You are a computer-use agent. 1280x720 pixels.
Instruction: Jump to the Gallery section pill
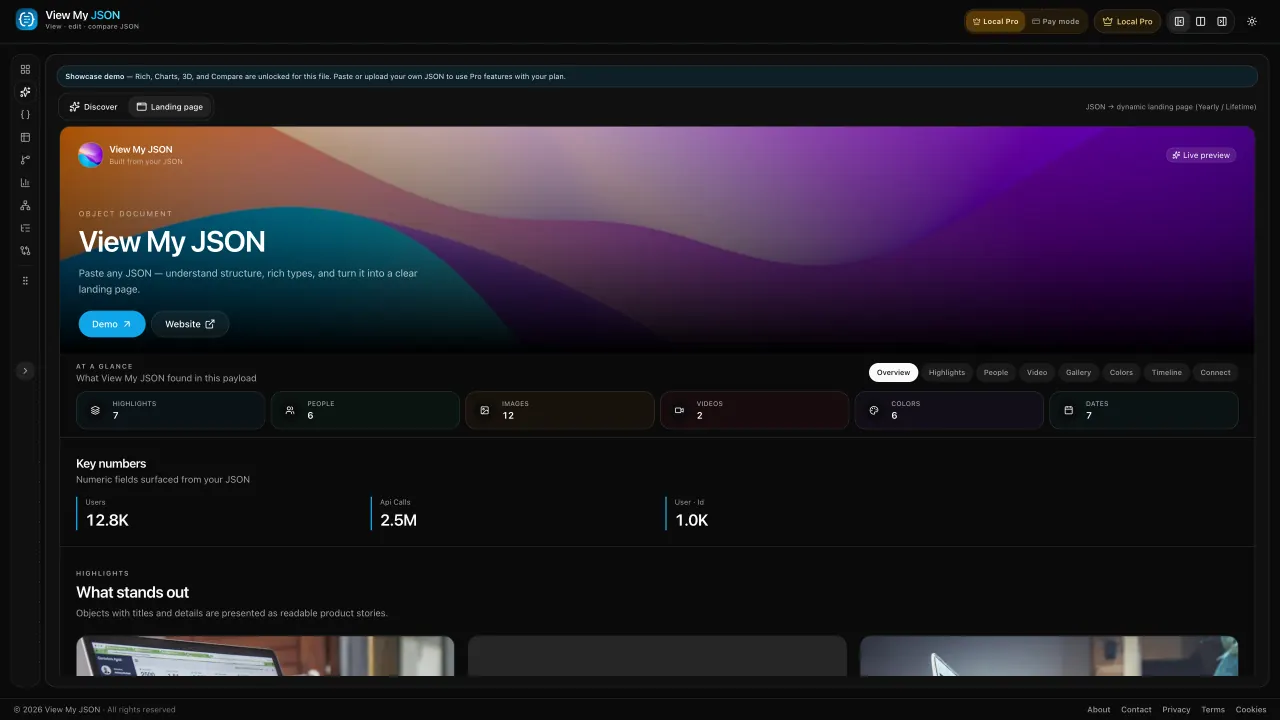coord(1078,372)
